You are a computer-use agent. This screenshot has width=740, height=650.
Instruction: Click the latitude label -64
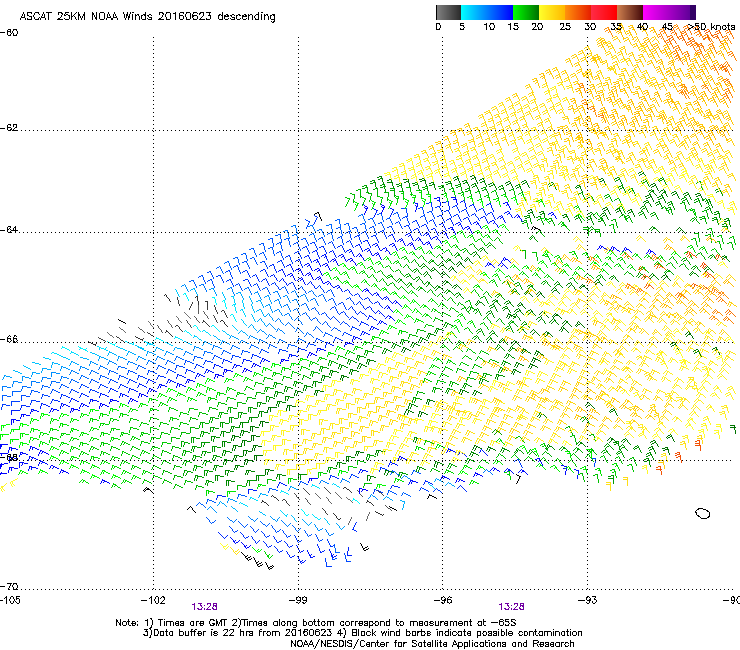tap(9, 230)
